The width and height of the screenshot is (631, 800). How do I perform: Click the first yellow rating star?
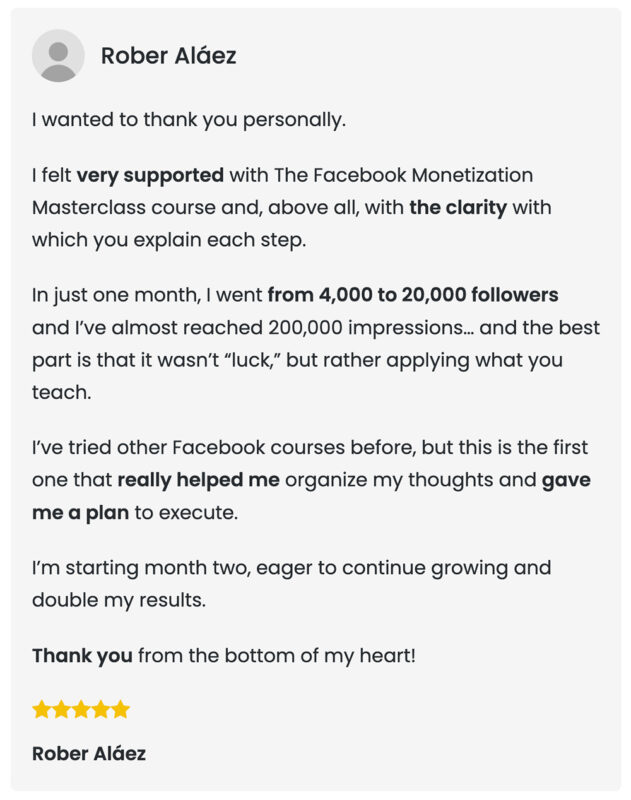41,709
